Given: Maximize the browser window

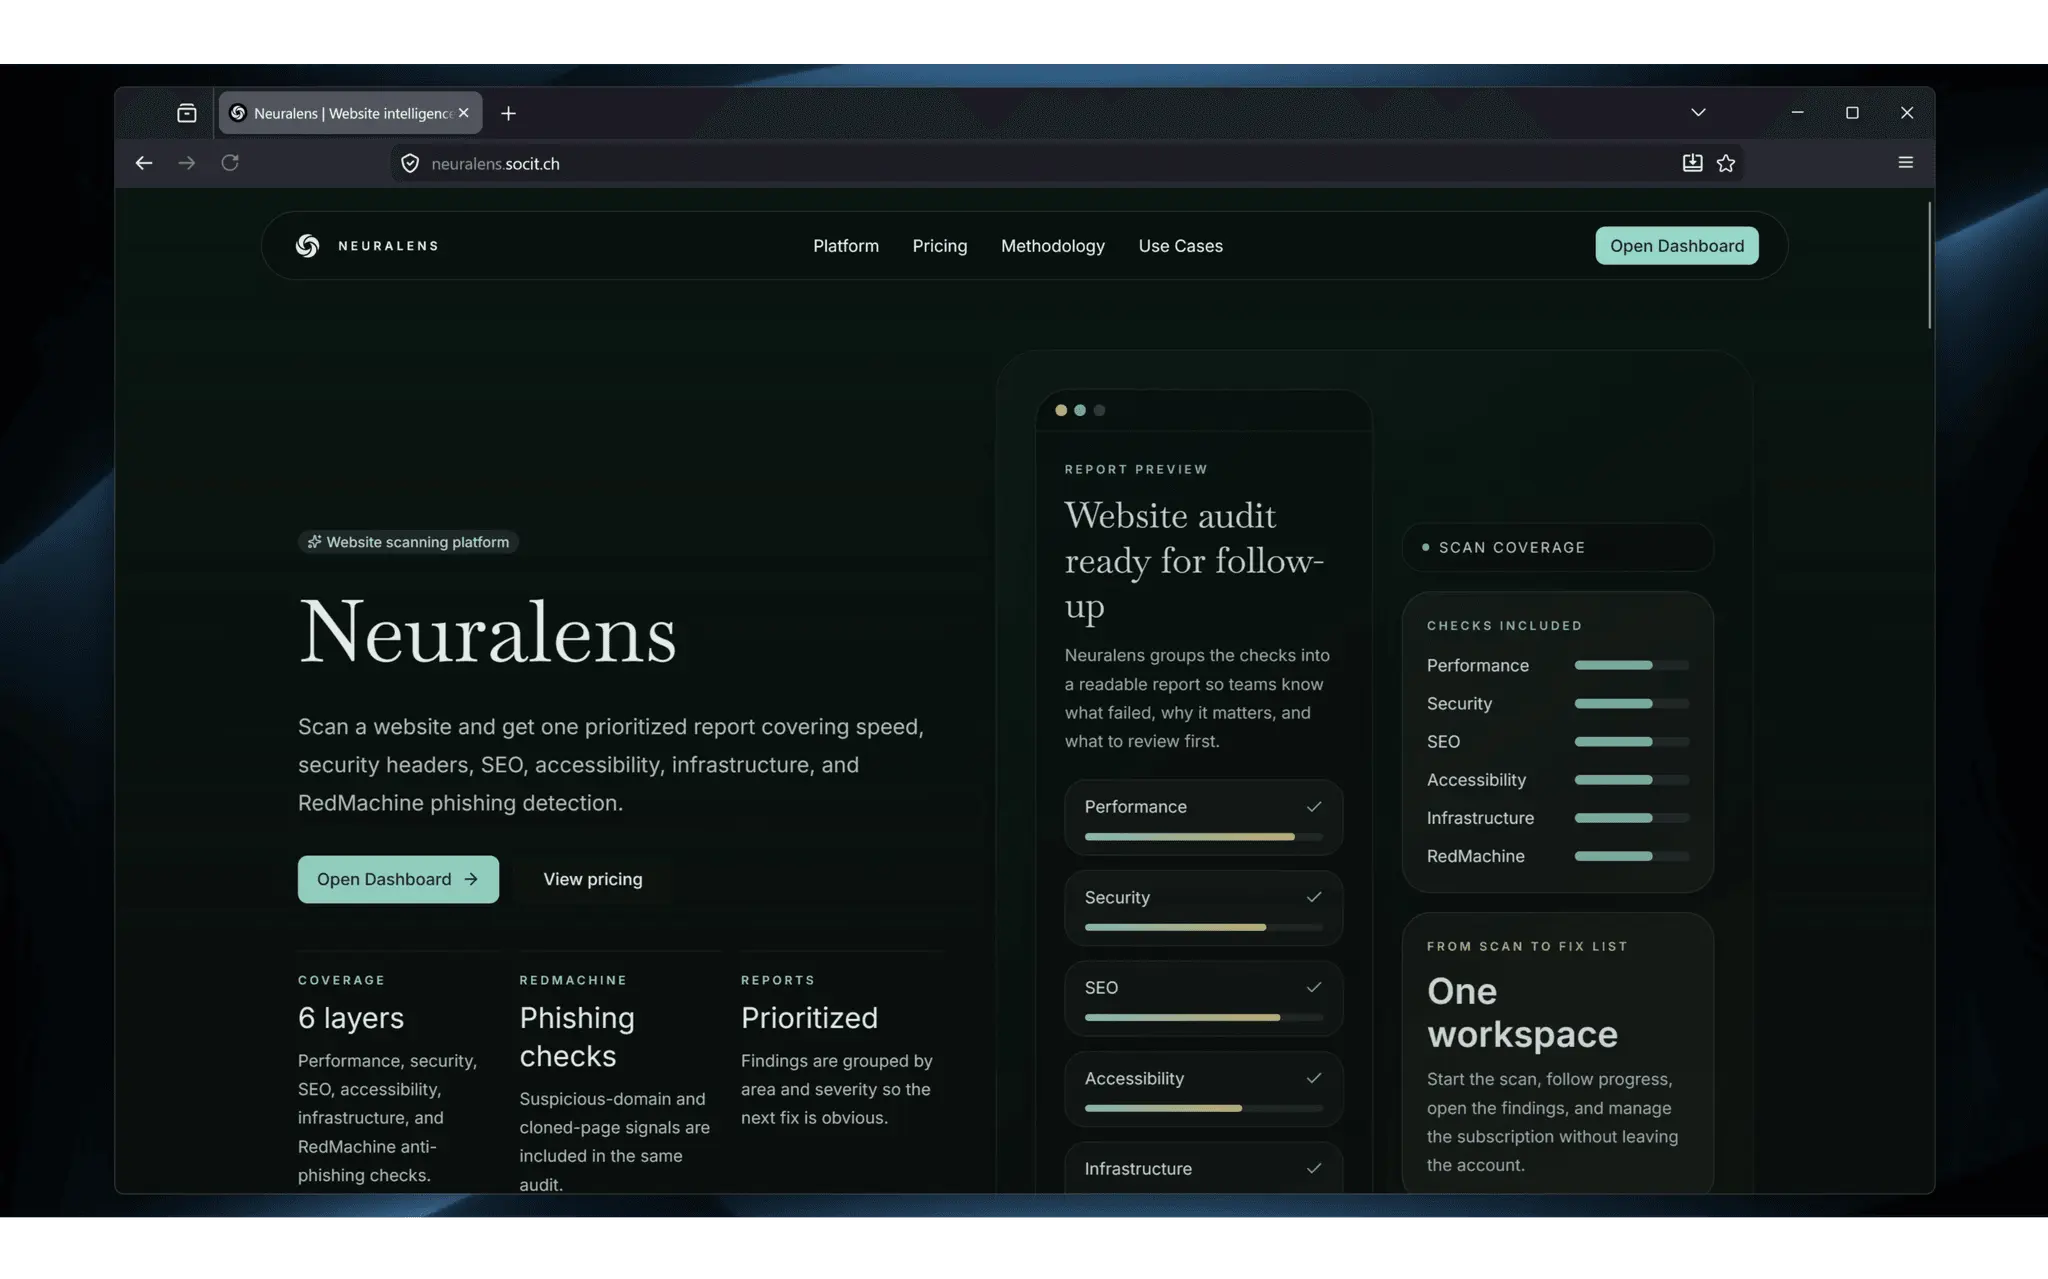Looking at the screenshot, I should click(1852, 113).
